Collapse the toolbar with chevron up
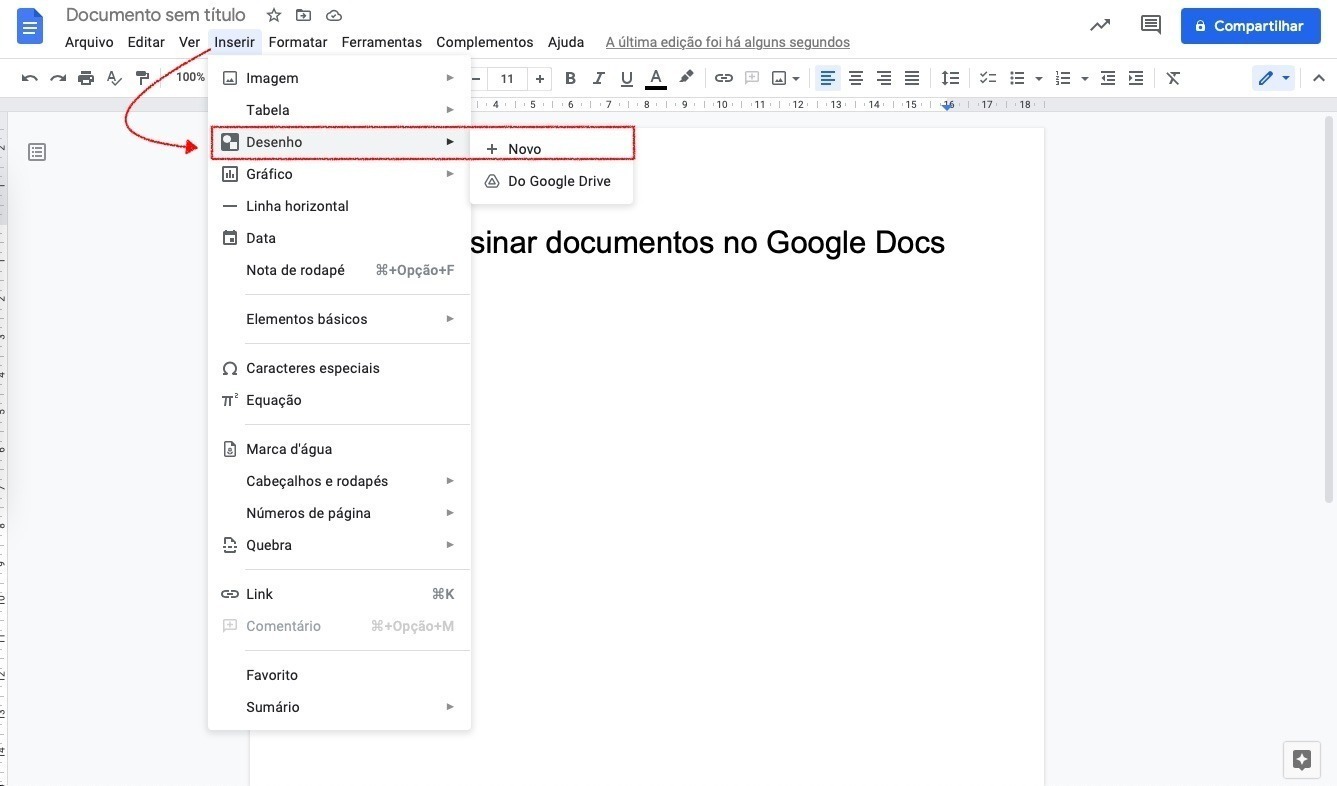This screenshot has height=786, width=1337. (1318, 78)
